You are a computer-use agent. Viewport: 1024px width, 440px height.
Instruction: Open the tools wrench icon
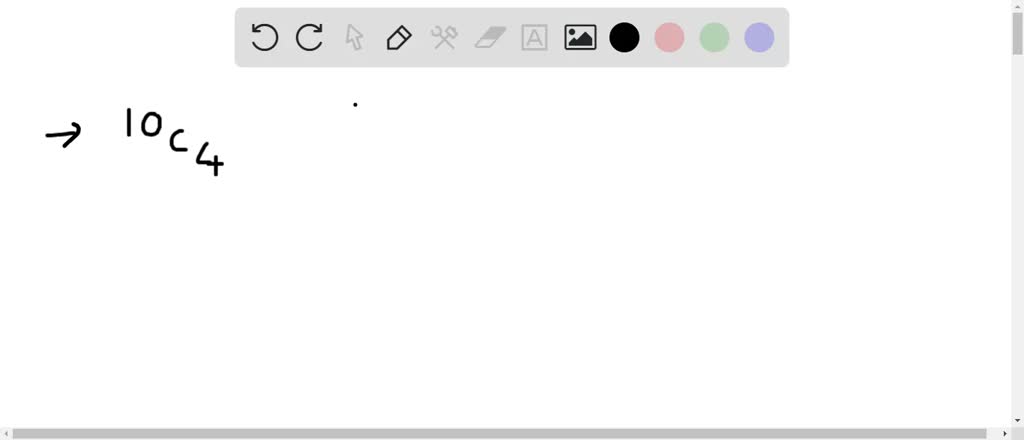coord(444,38)
